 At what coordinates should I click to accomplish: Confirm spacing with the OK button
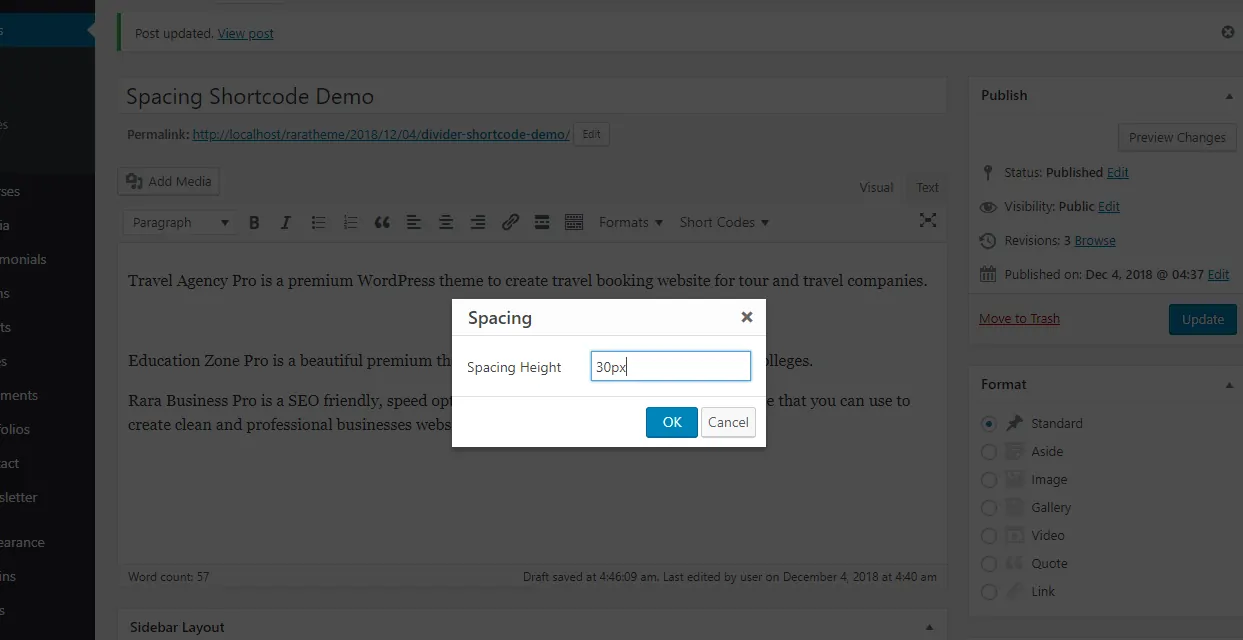click(x=672, y=422)
